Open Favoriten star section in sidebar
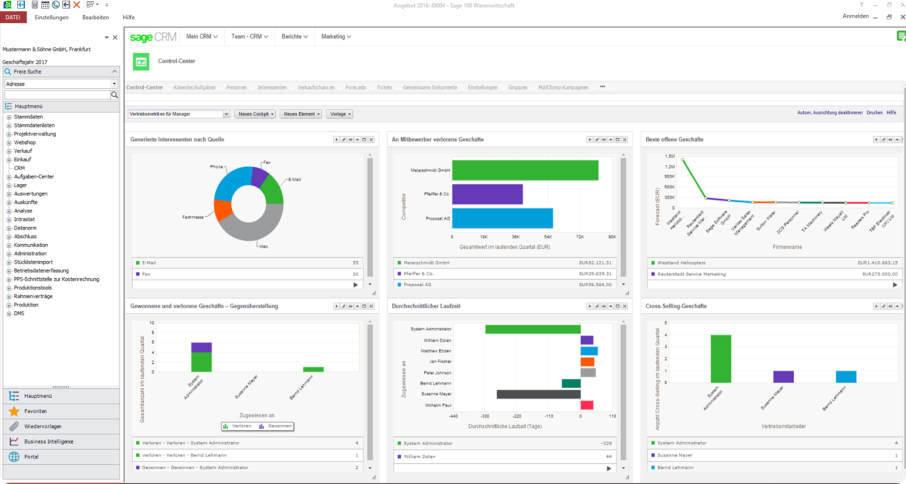This screenshot has width=906, height=484. coord(61,411)
